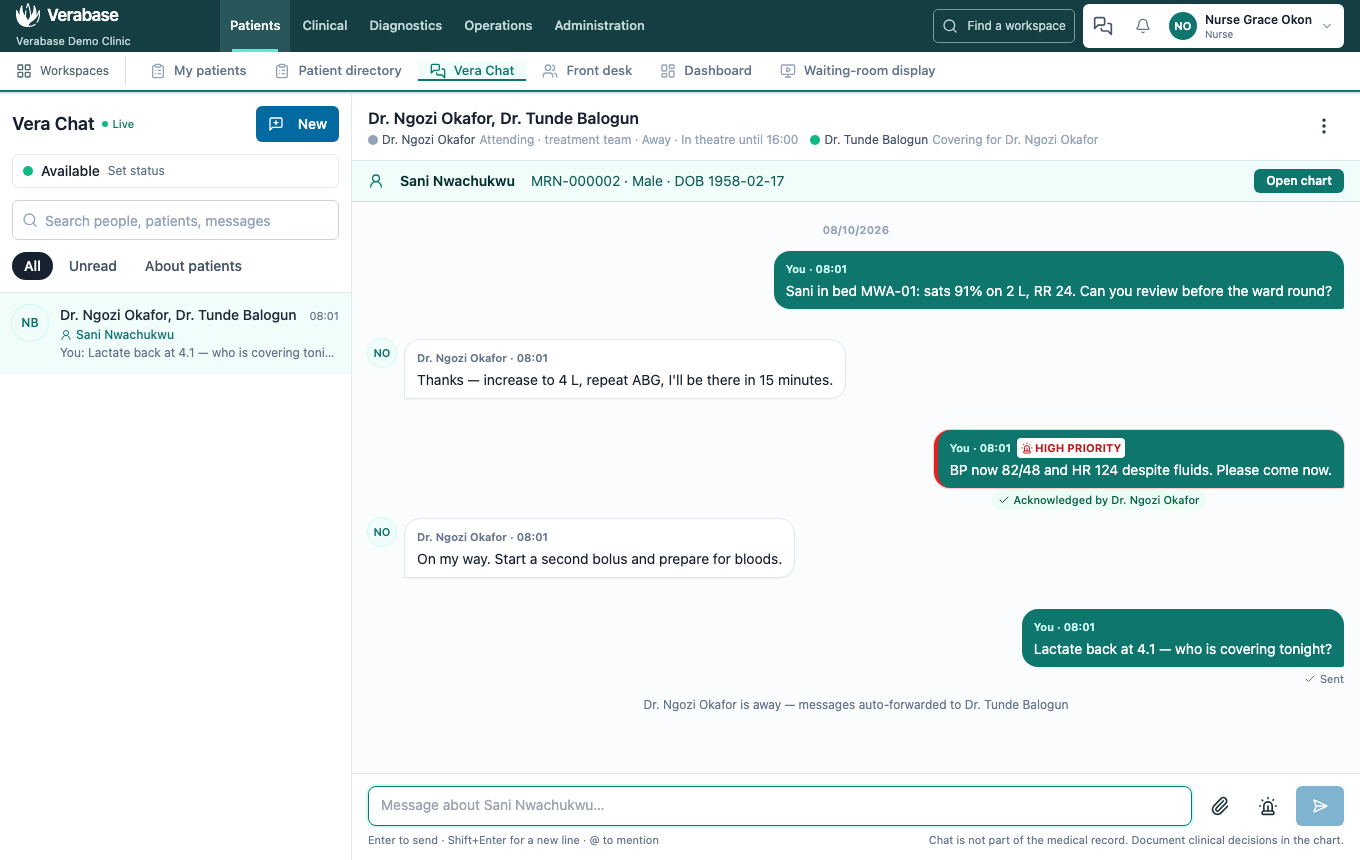Click the Verabase logo icon

(x=28, y=16)
